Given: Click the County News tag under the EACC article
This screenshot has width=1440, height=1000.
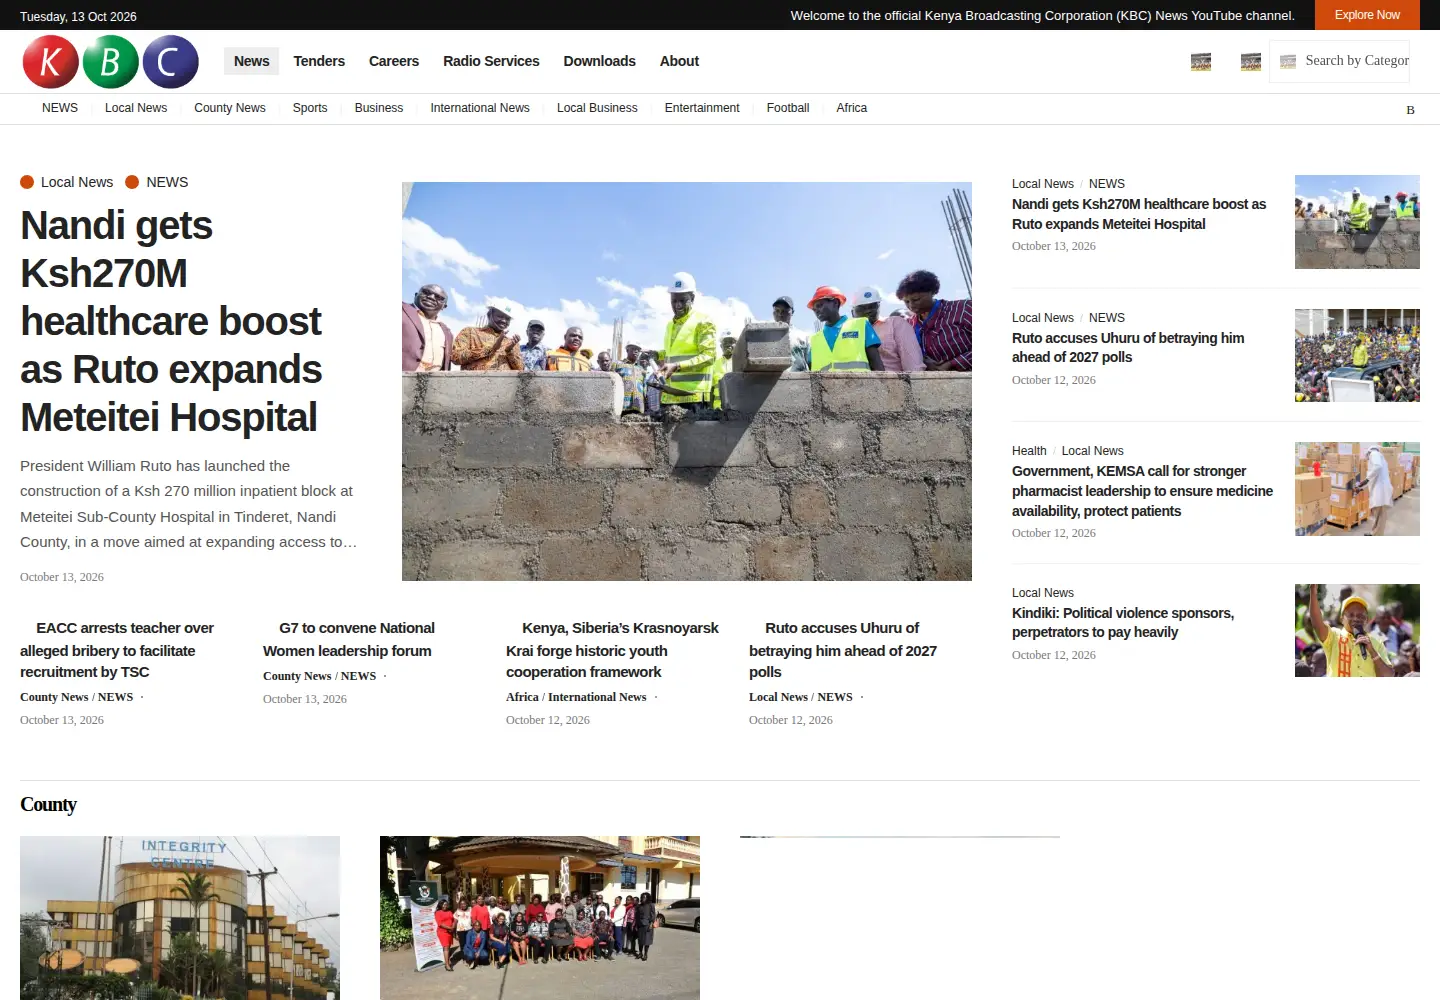Looking at the screenshot, I should pos(54,697).
